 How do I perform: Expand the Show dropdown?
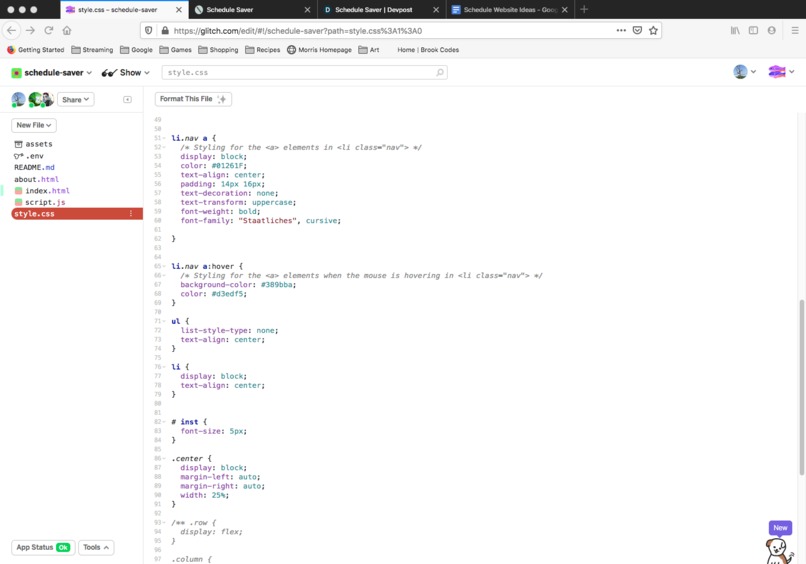click(126, 72)
